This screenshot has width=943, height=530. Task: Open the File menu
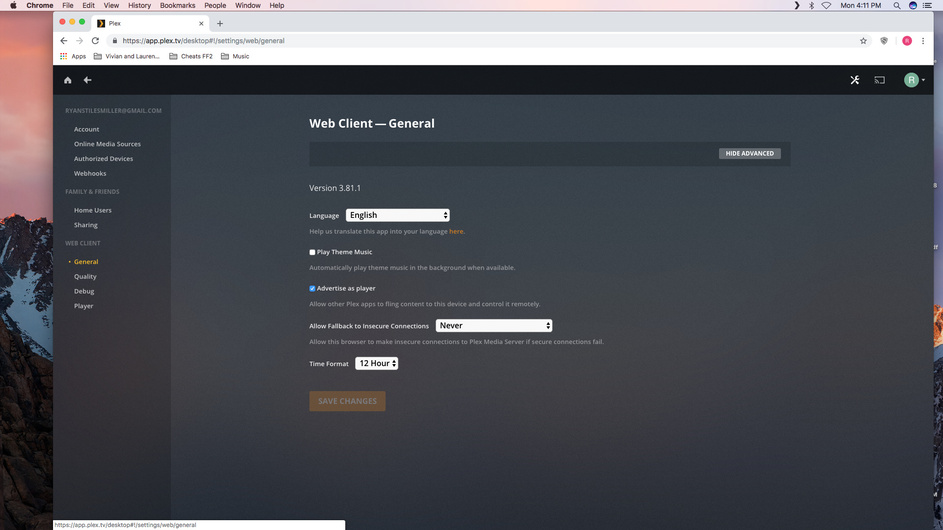(67, 5)
